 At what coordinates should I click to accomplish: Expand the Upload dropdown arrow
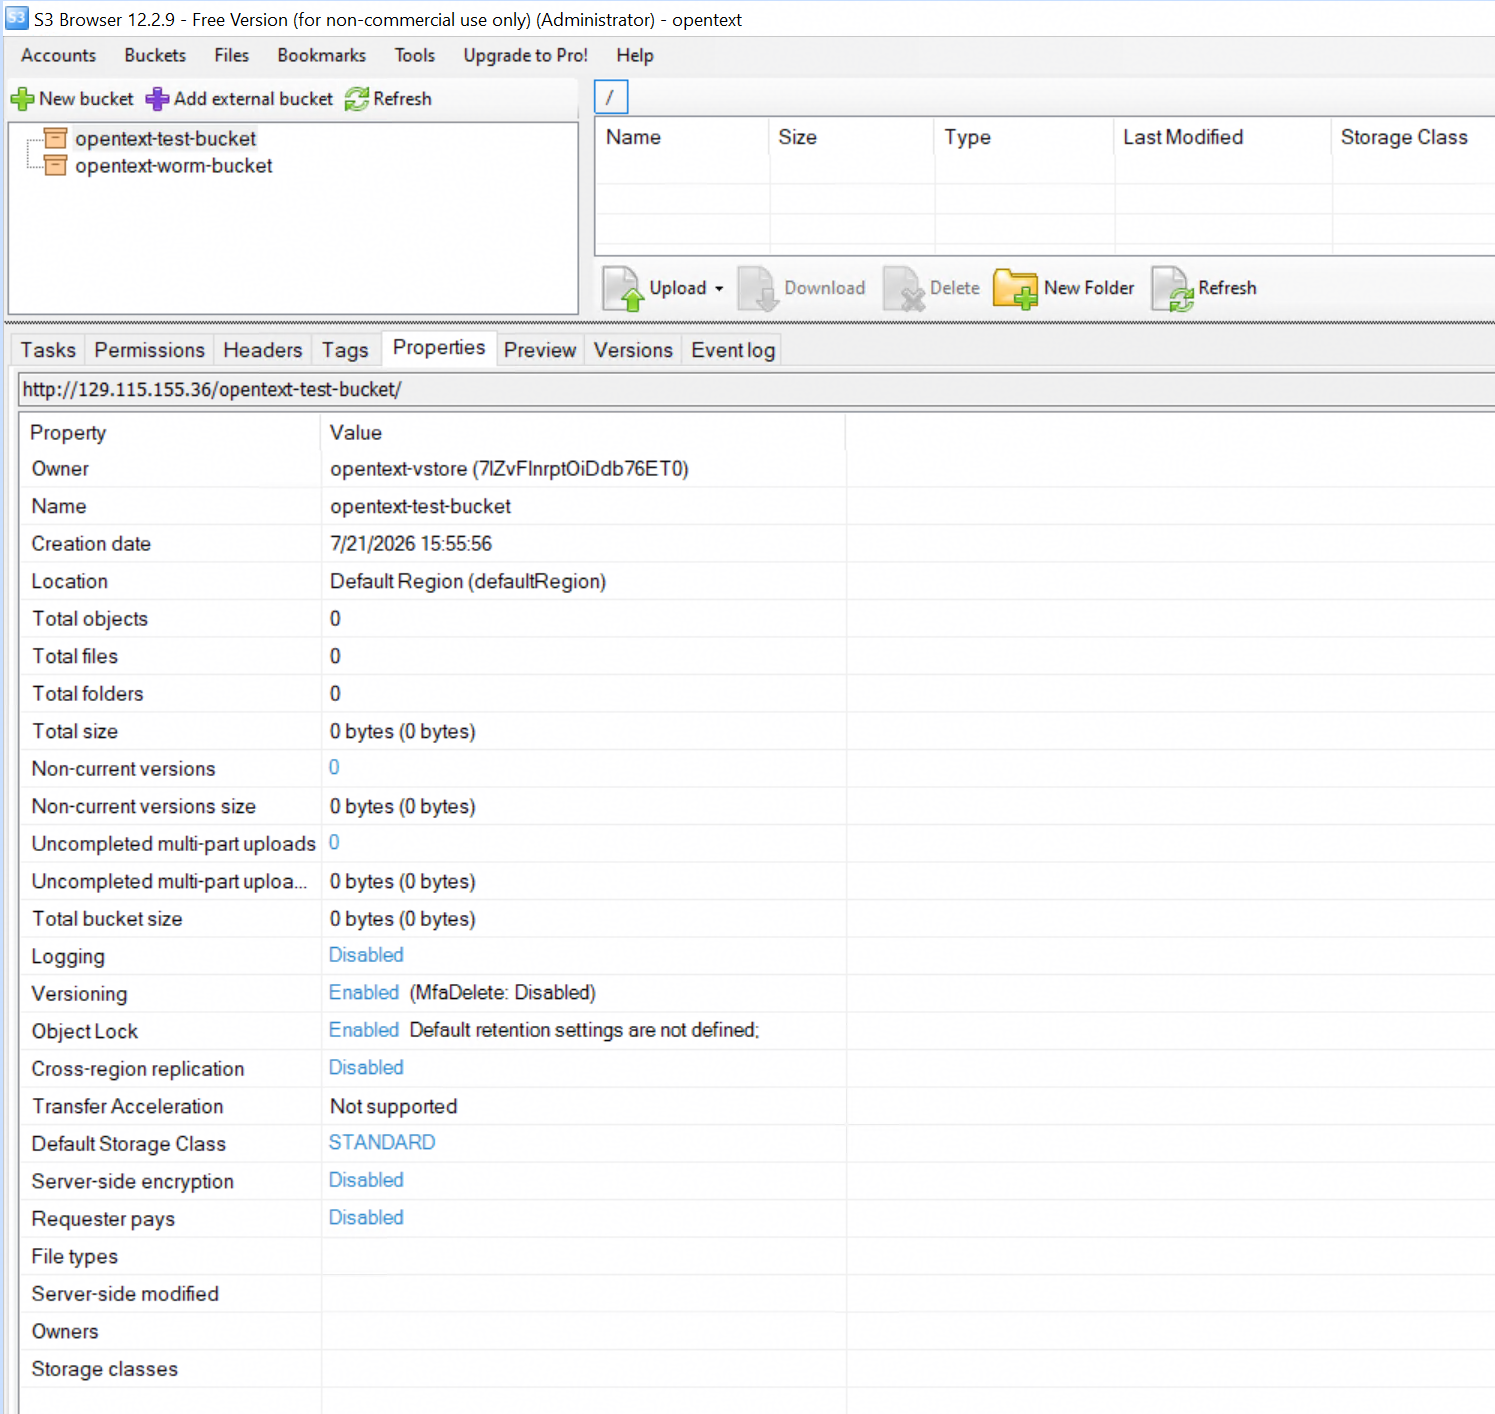pos(719,288)
